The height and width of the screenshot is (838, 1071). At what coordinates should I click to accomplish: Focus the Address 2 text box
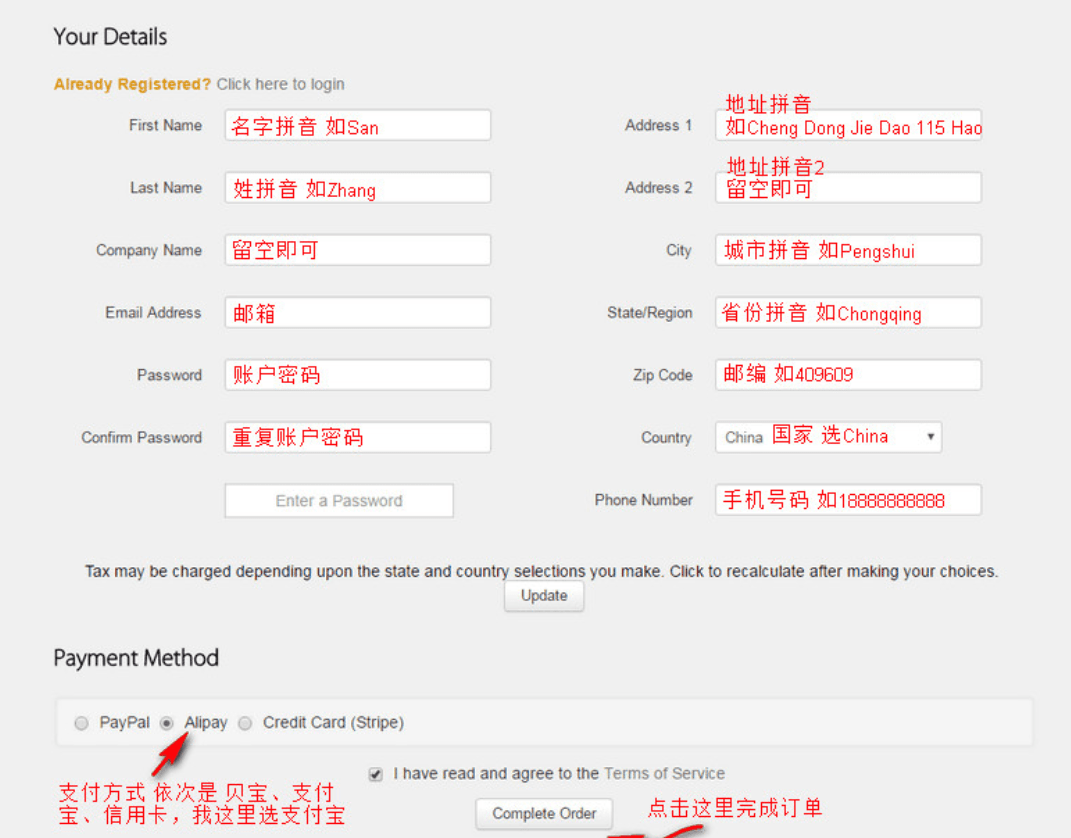coord(848,188)
